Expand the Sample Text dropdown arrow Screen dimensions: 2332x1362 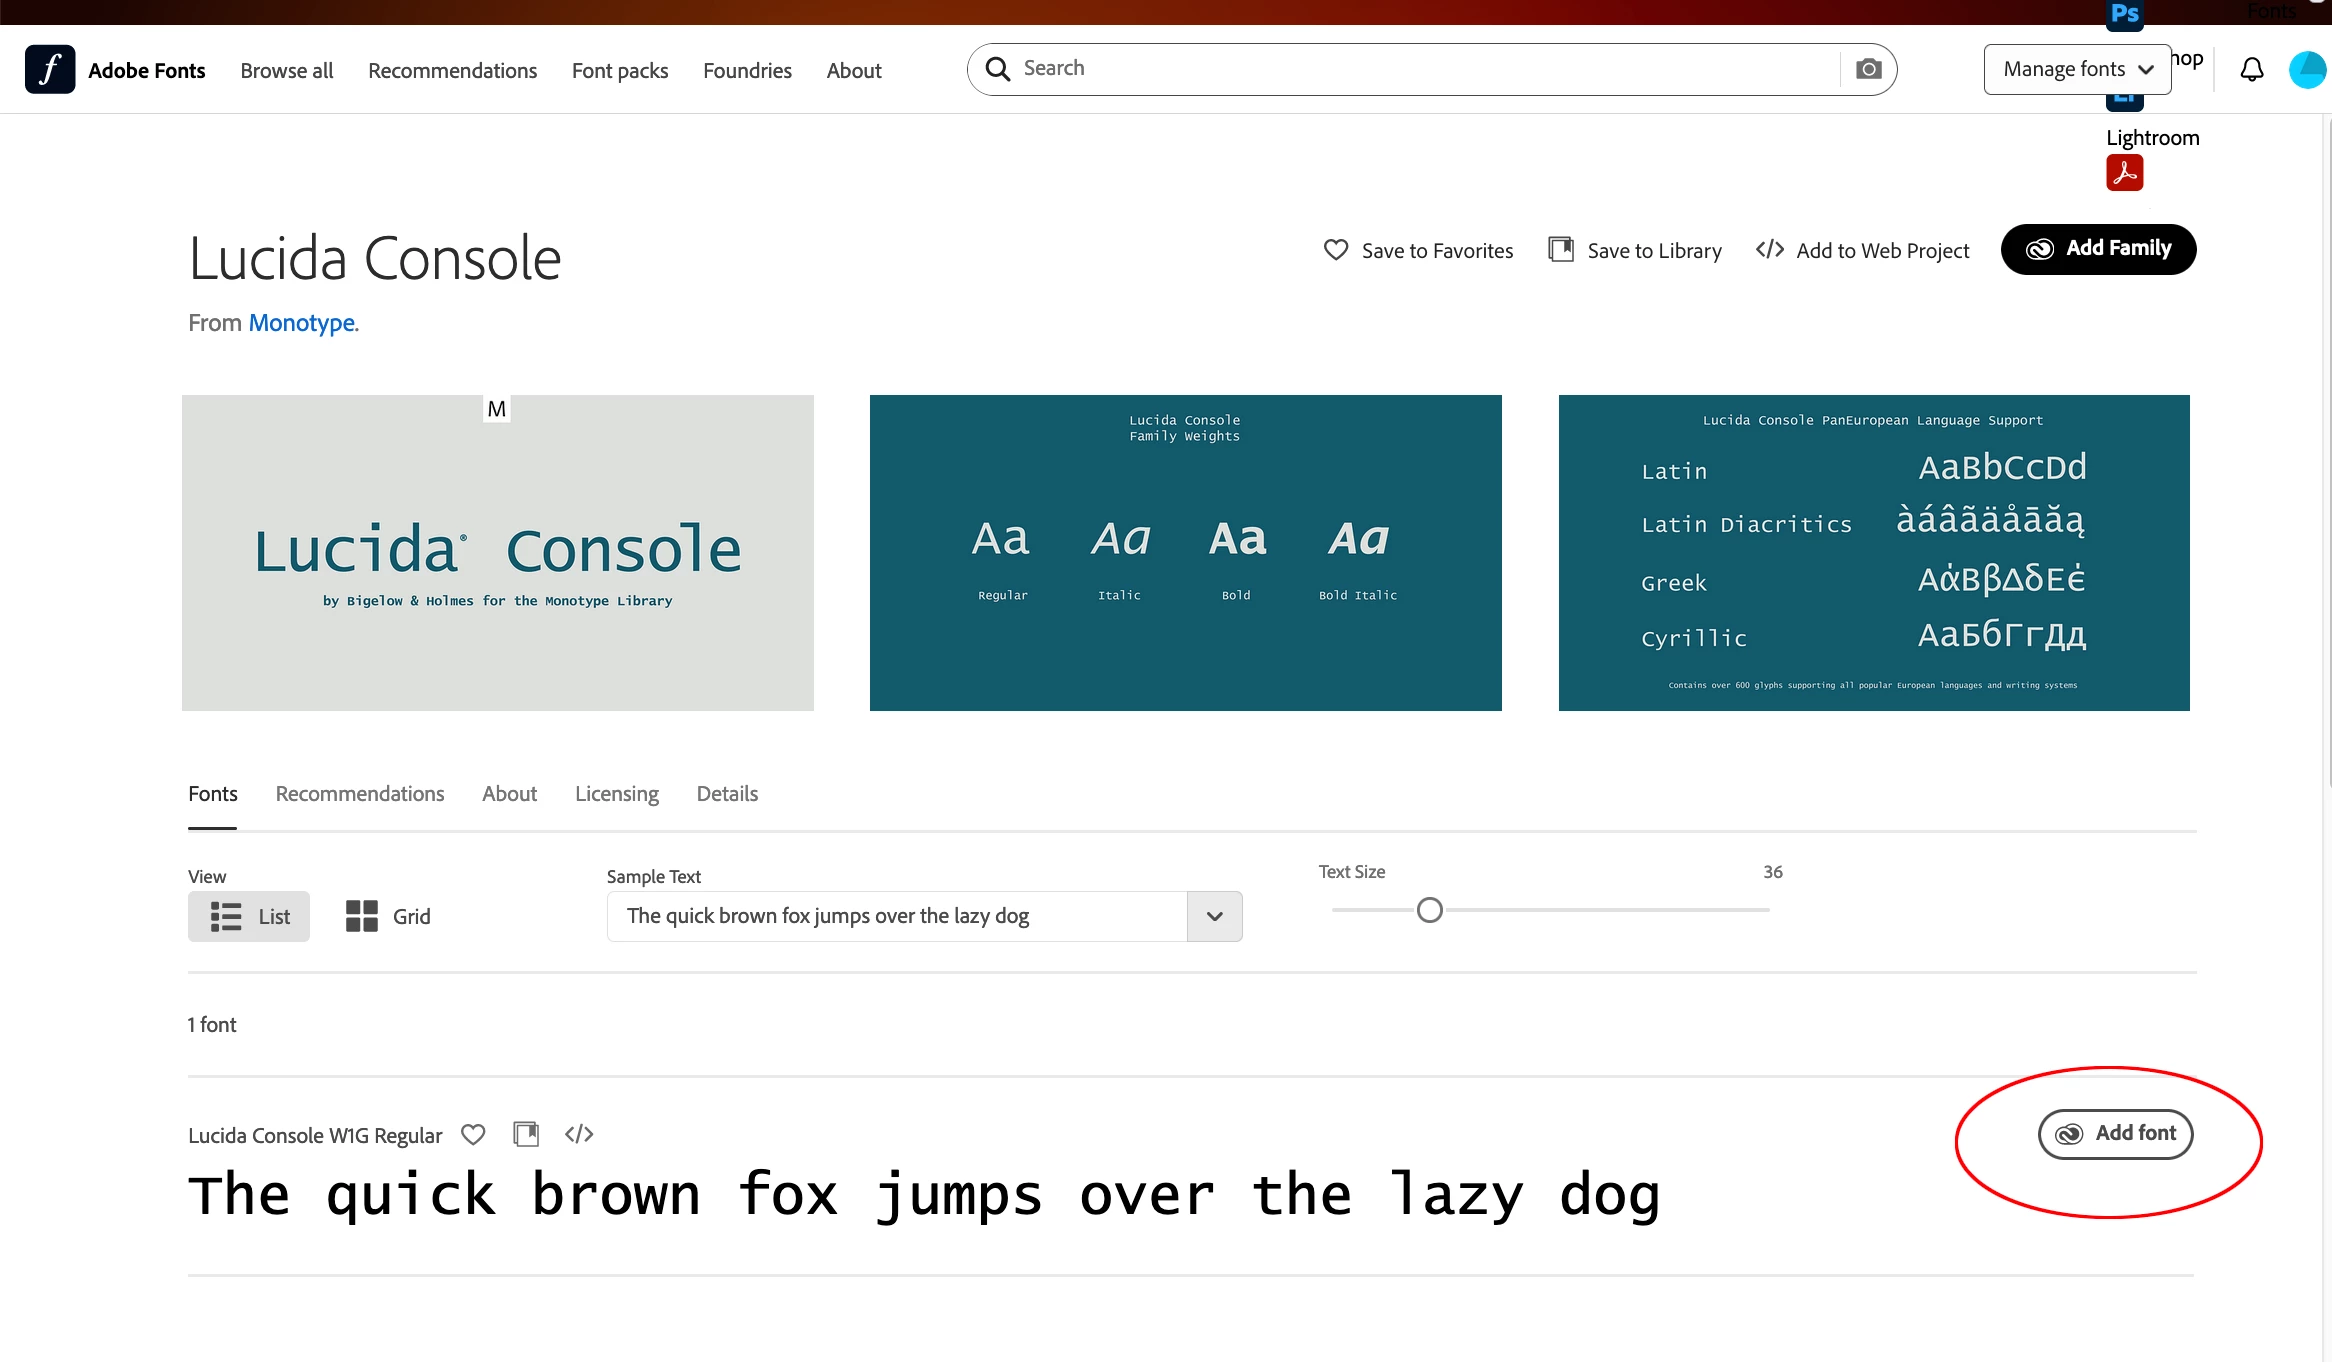tap(1215, 916)
